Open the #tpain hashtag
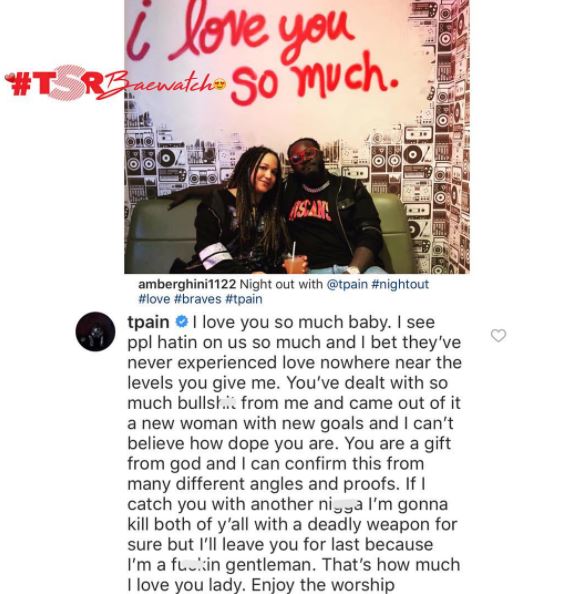The height and width of the screenshot is (594, 582). coord(244,299)
